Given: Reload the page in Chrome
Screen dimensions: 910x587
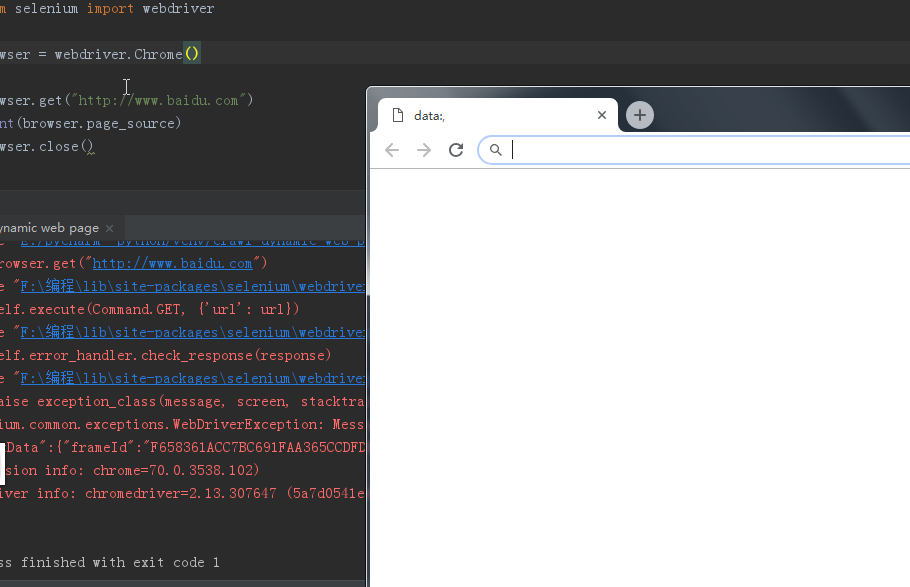Looking at the screenshot, I should click(x=456, y=150).
